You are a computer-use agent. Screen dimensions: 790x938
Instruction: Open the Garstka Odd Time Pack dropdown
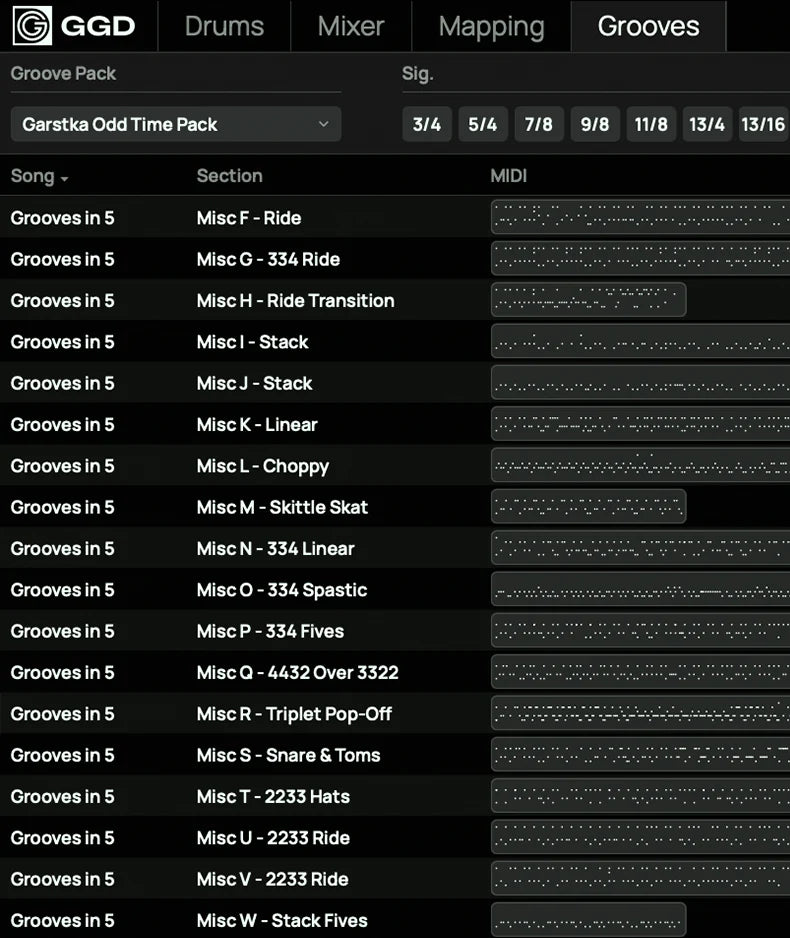176,125
